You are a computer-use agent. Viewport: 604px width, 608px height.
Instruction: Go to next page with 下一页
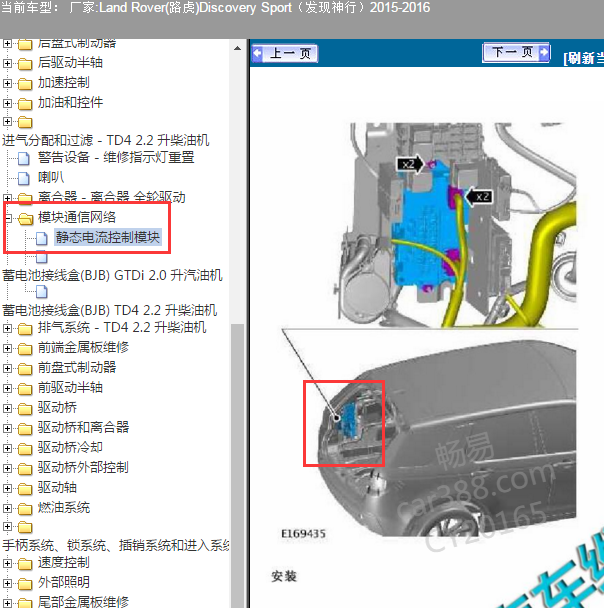coord(516,52)
